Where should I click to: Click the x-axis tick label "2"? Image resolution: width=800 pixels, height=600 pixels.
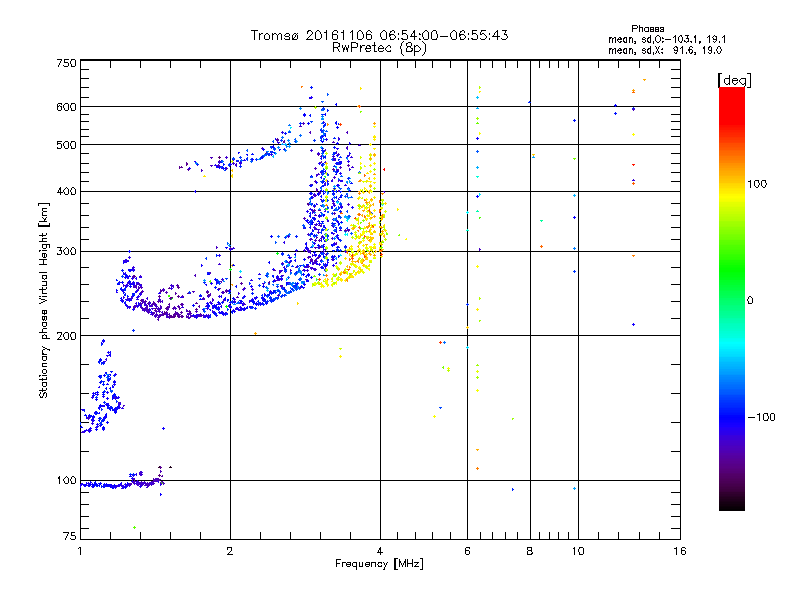[230, 551]
